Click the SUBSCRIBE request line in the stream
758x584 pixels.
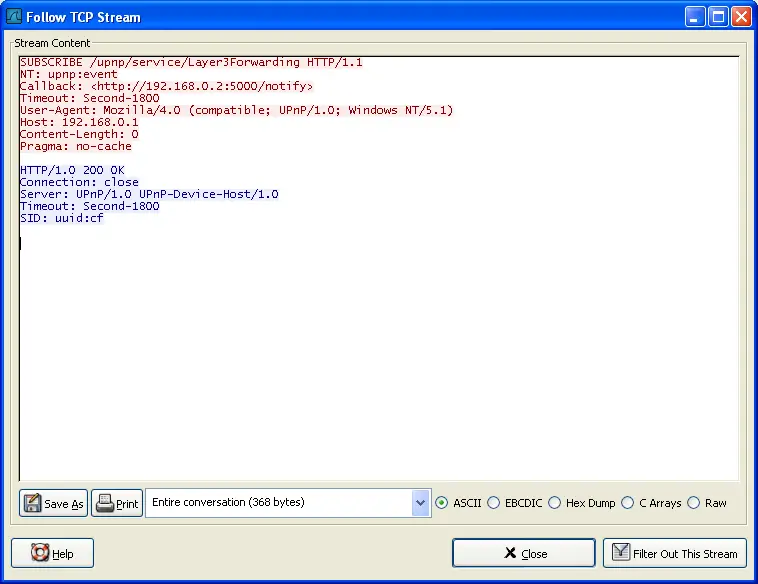click(x=190, y=62)
